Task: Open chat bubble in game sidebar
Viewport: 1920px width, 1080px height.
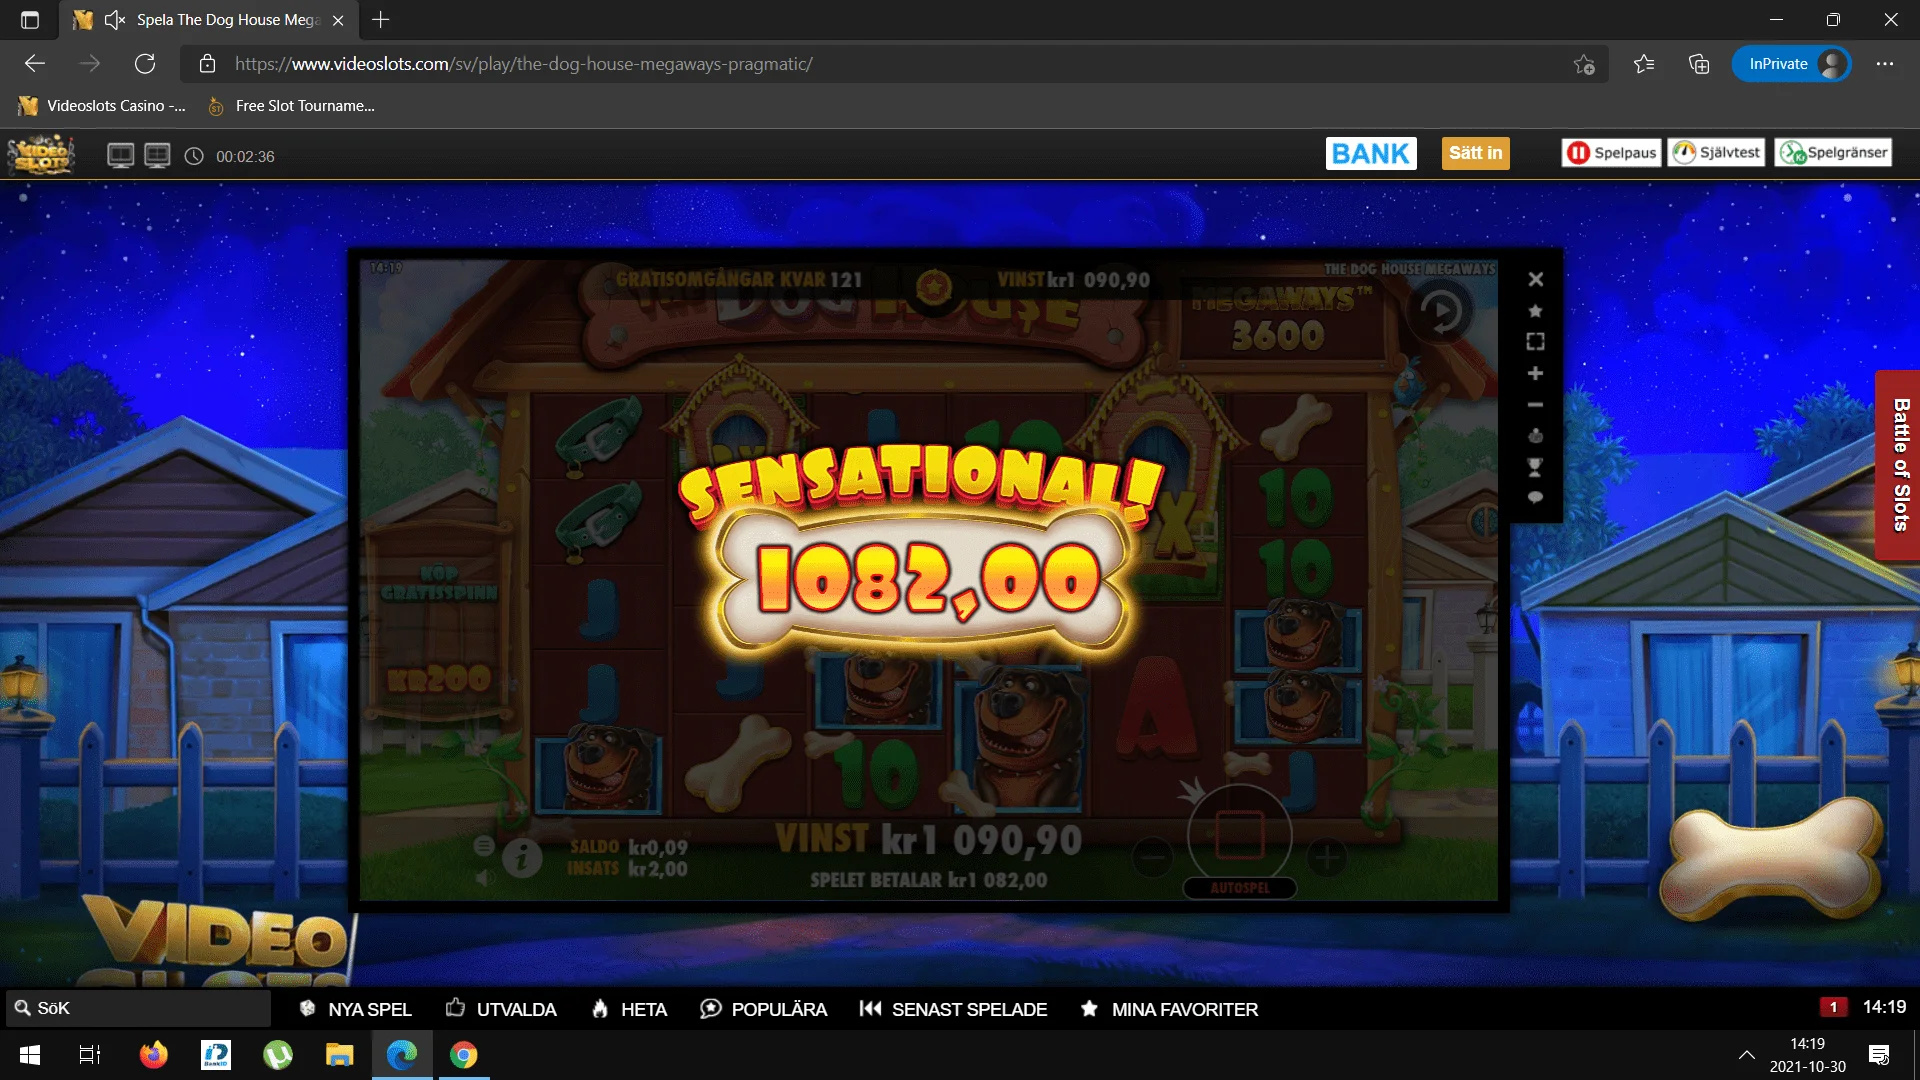Action: [1535, 498]
